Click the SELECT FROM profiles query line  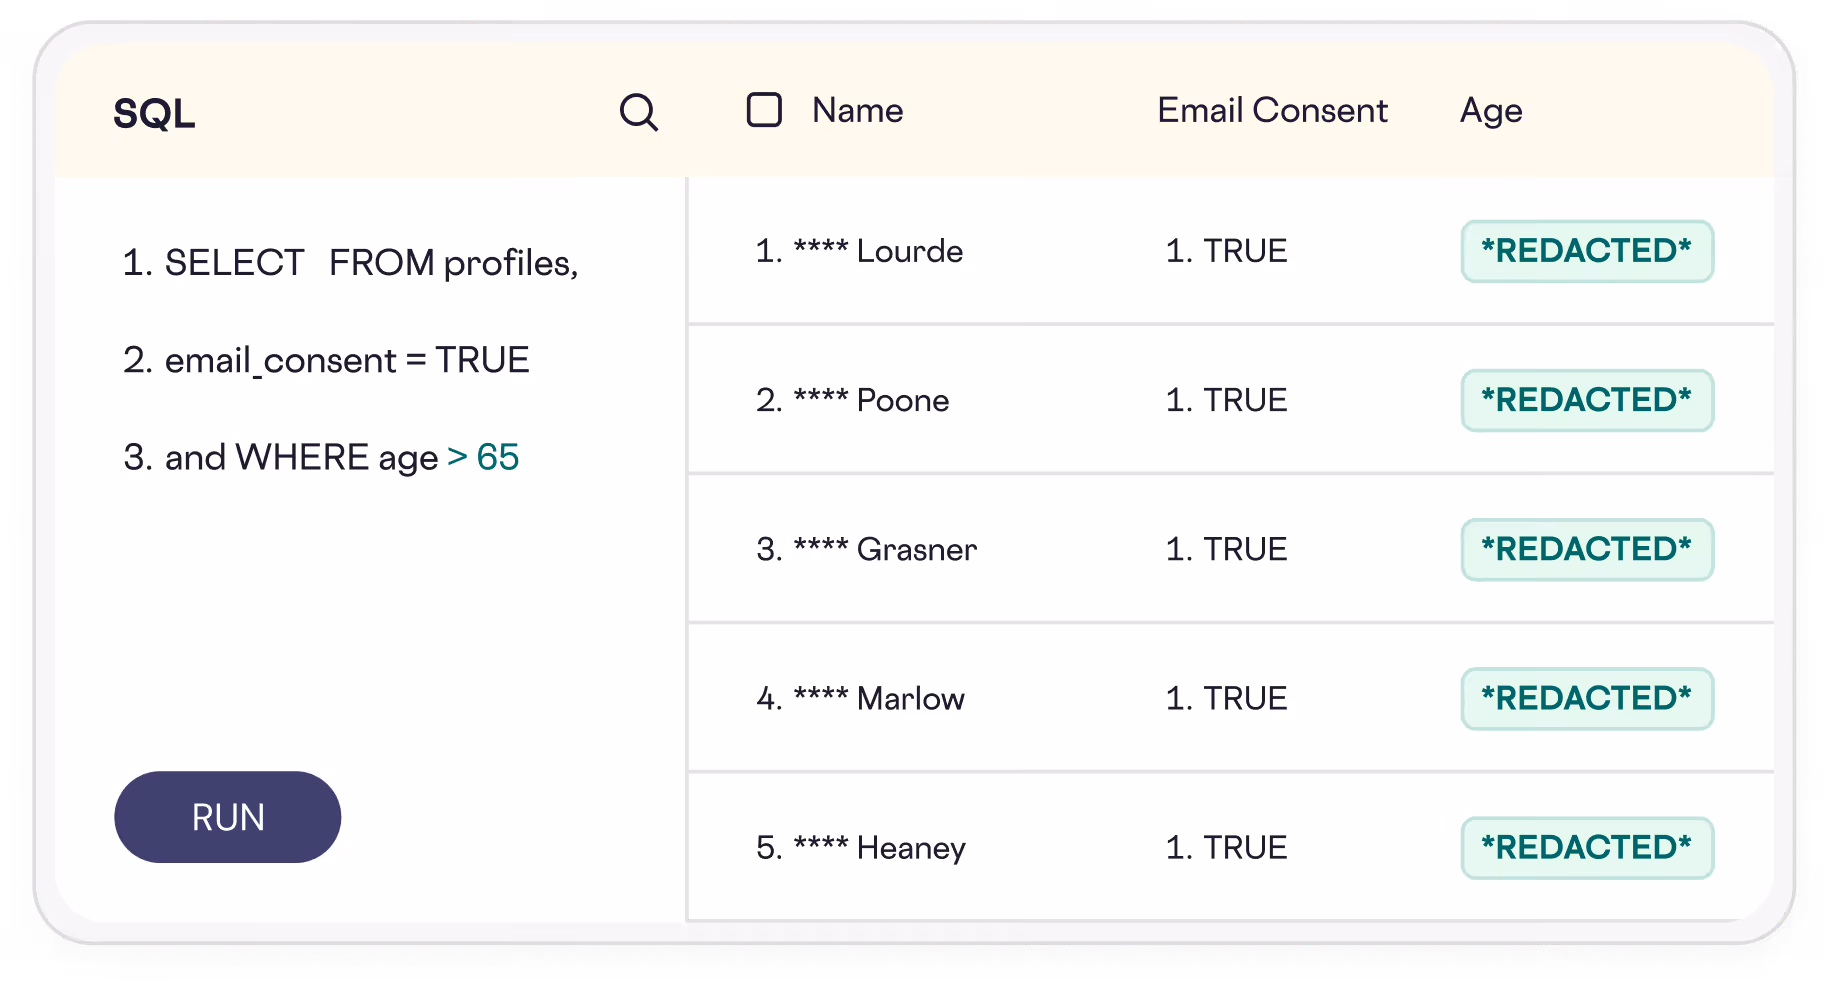point(350,263)
